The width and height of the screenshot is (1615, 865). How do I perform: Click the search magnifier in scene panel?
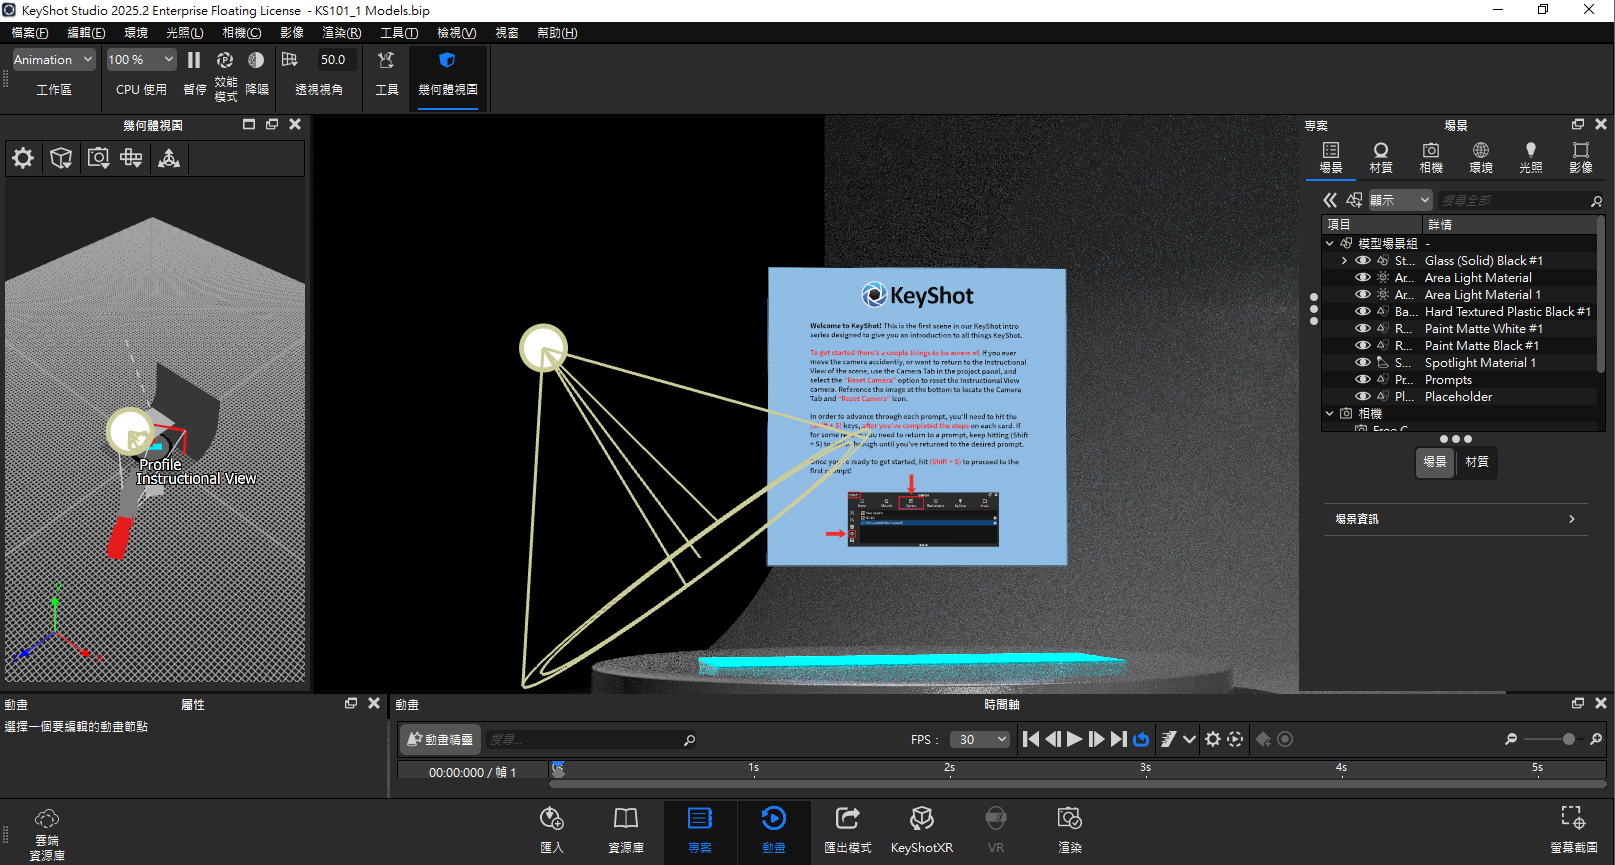(1596, 201)
